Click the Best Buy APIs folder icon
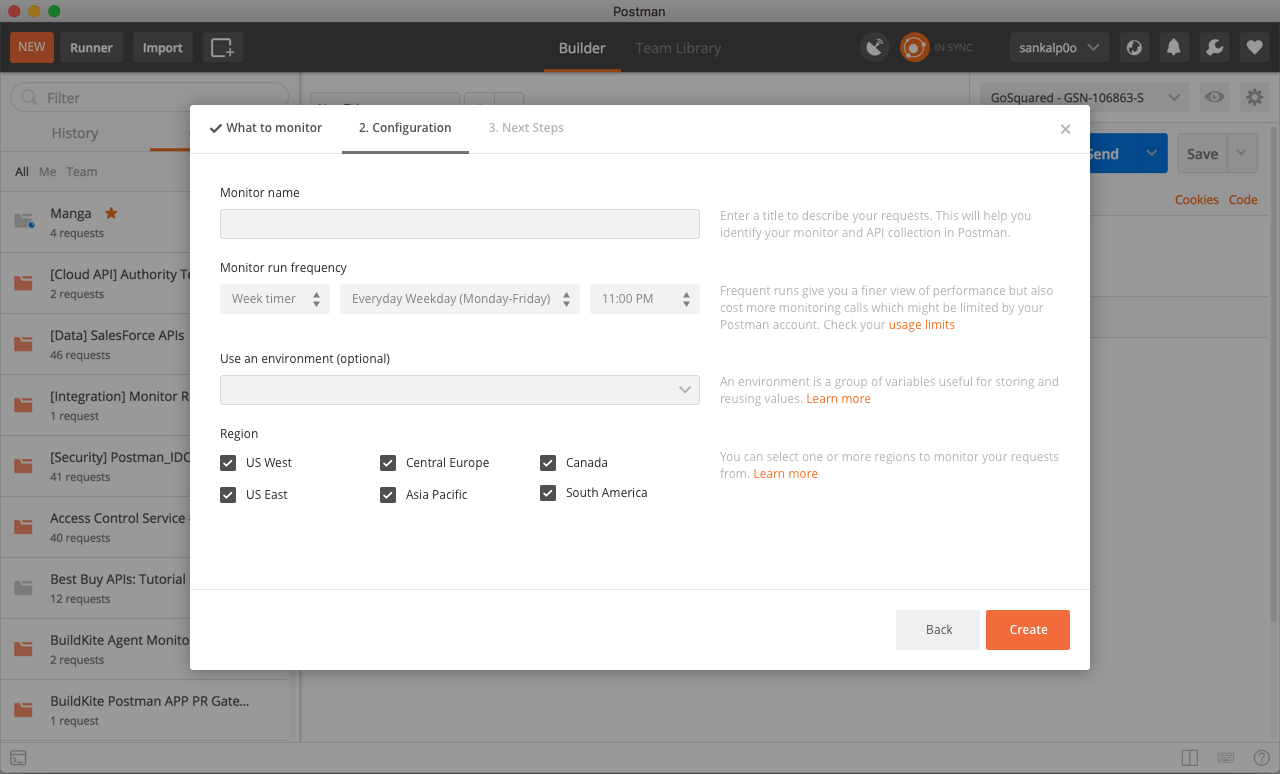Screen dimensions: 1280x774 pyautogui.click(x=24, y=588)
